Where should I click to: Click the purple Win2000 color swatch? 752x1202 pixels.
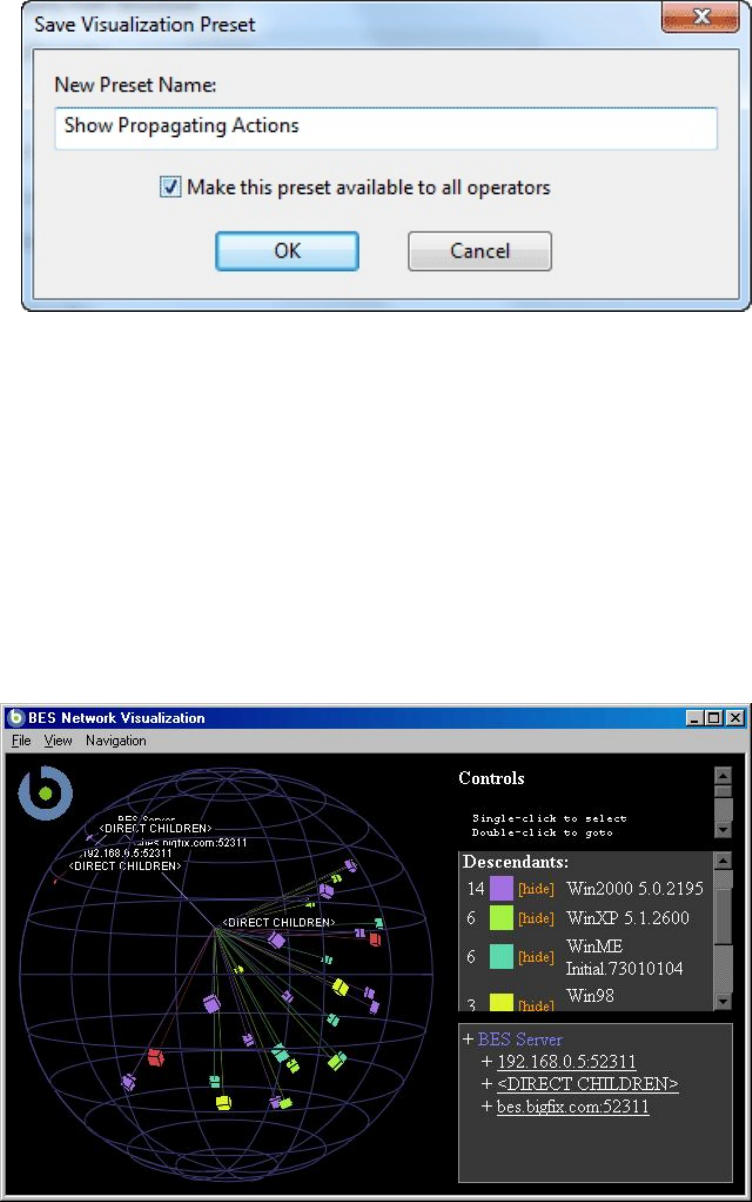501,888
